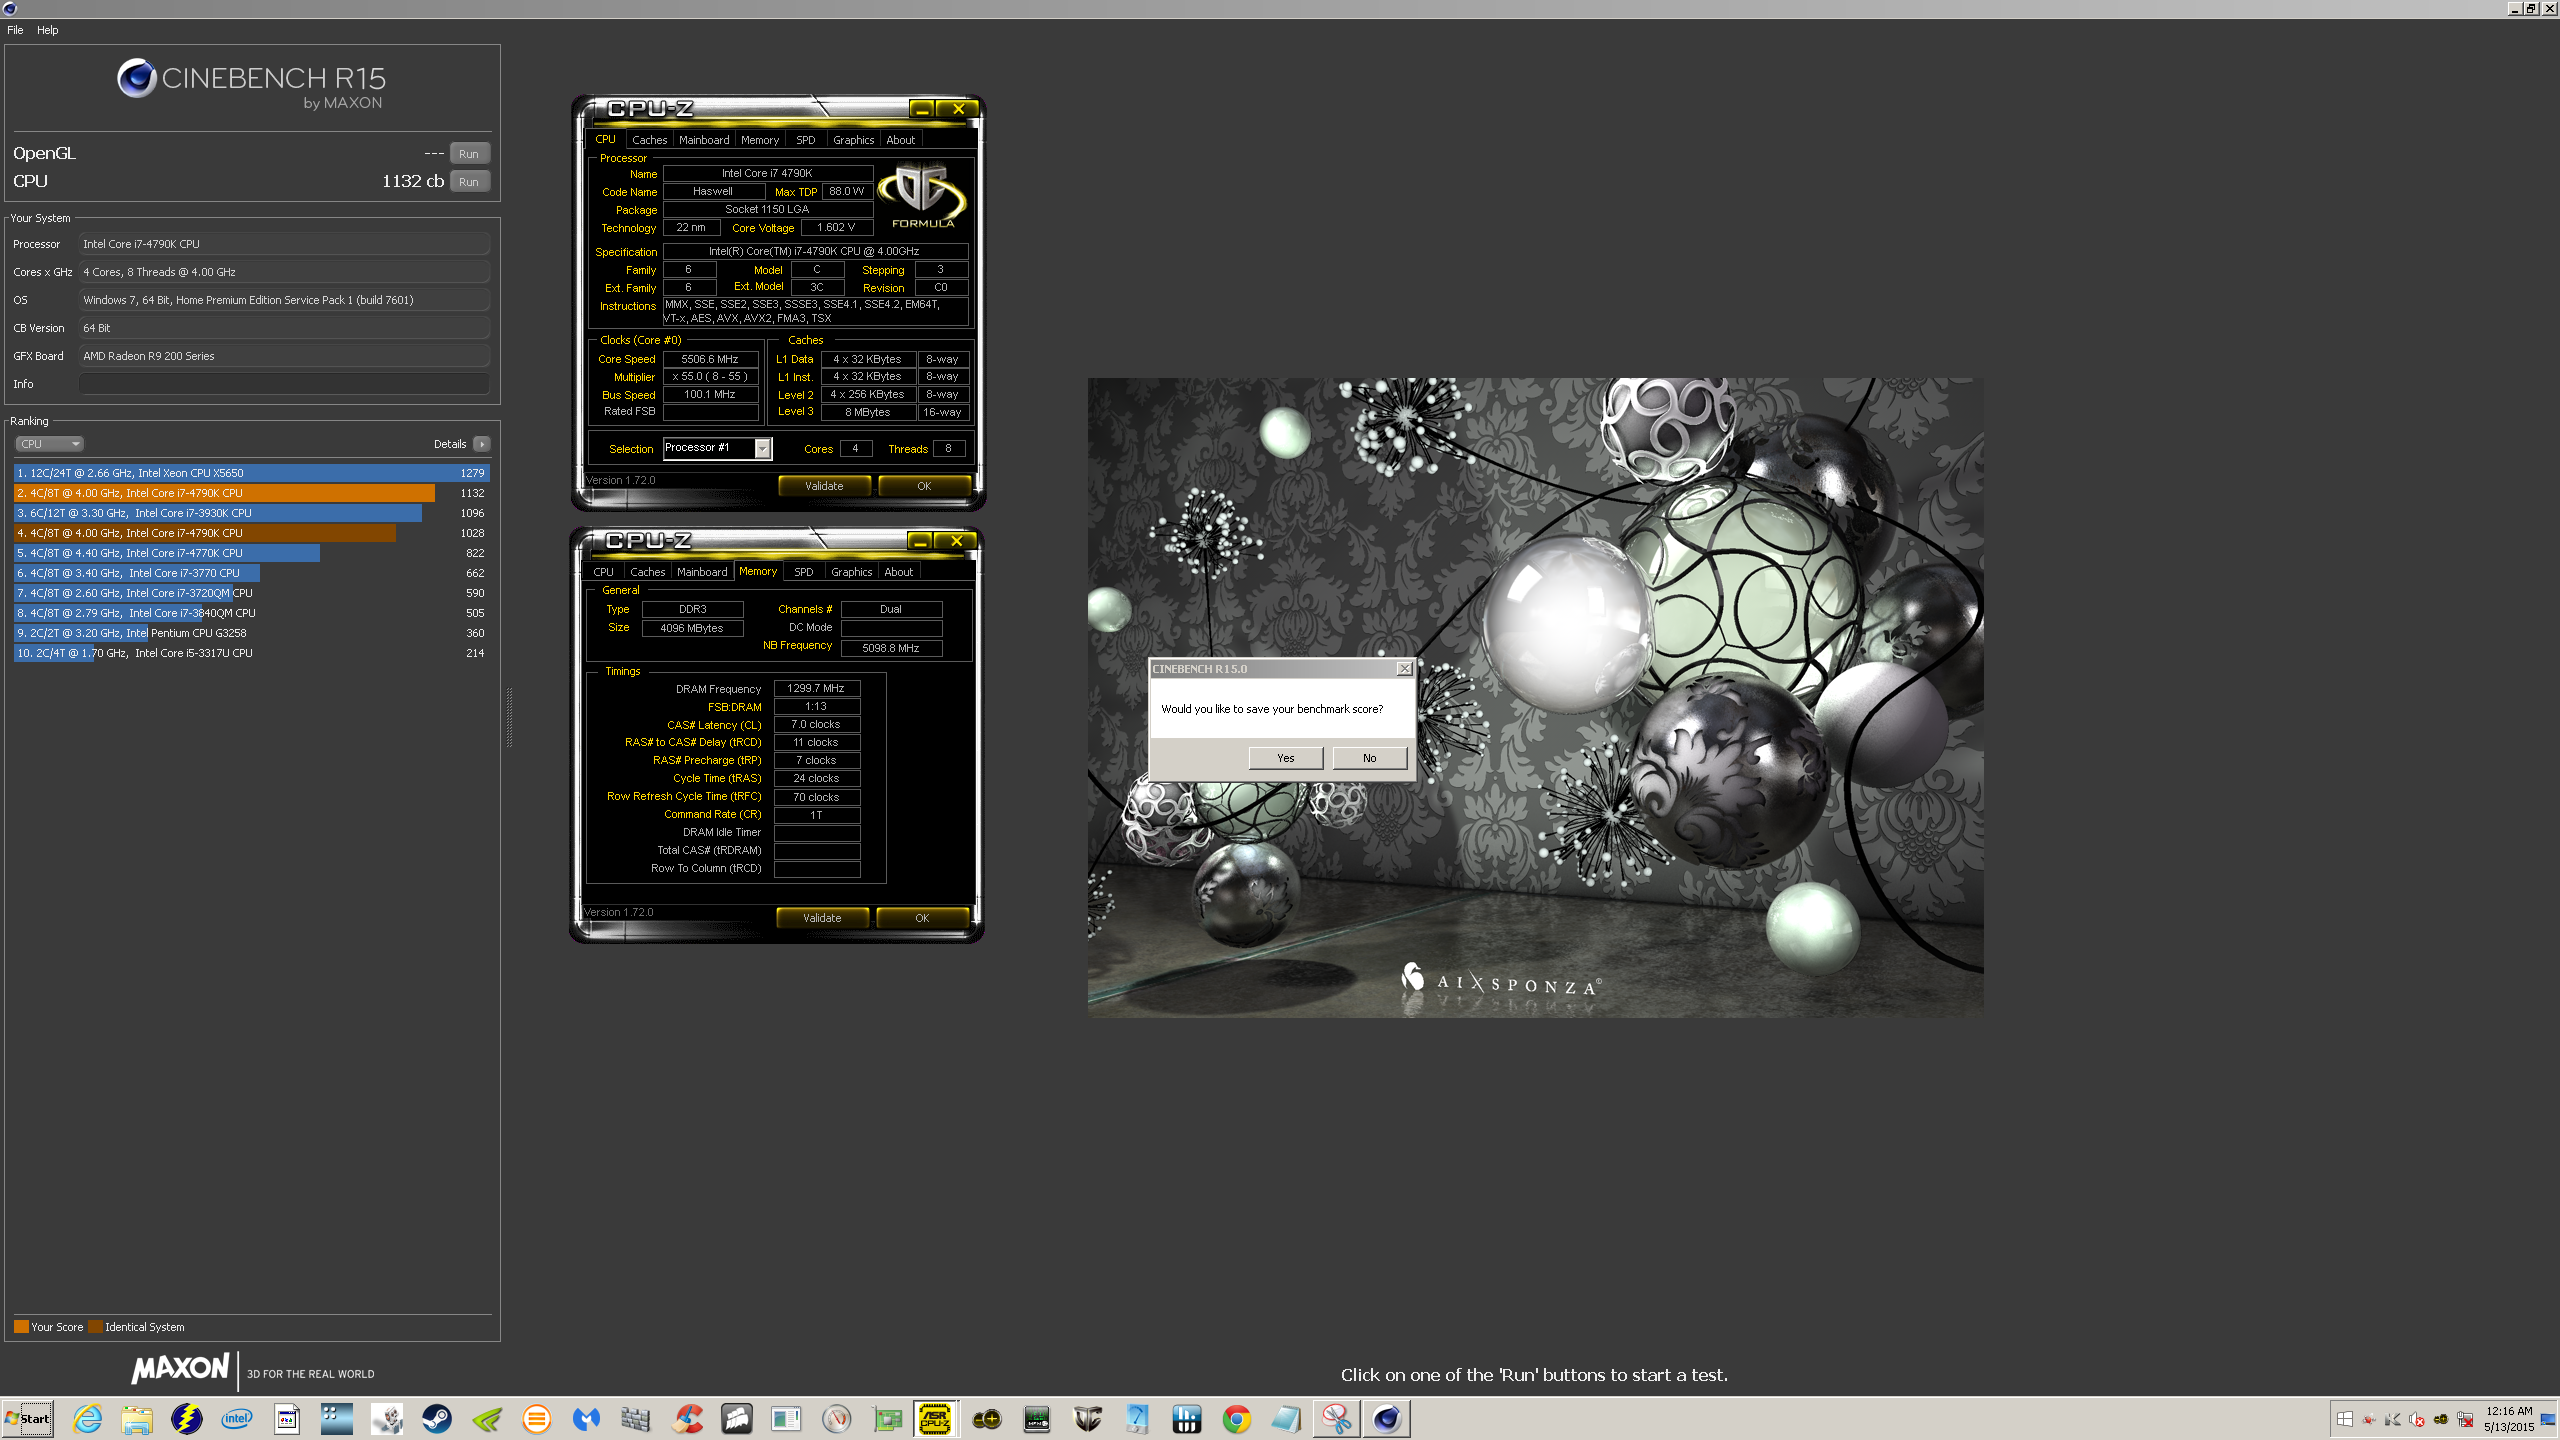Click the muted speaker tray icon
The height and width of the screenshot is (1440, 2560).
pyautogui.click(x=2417, y=1419)
